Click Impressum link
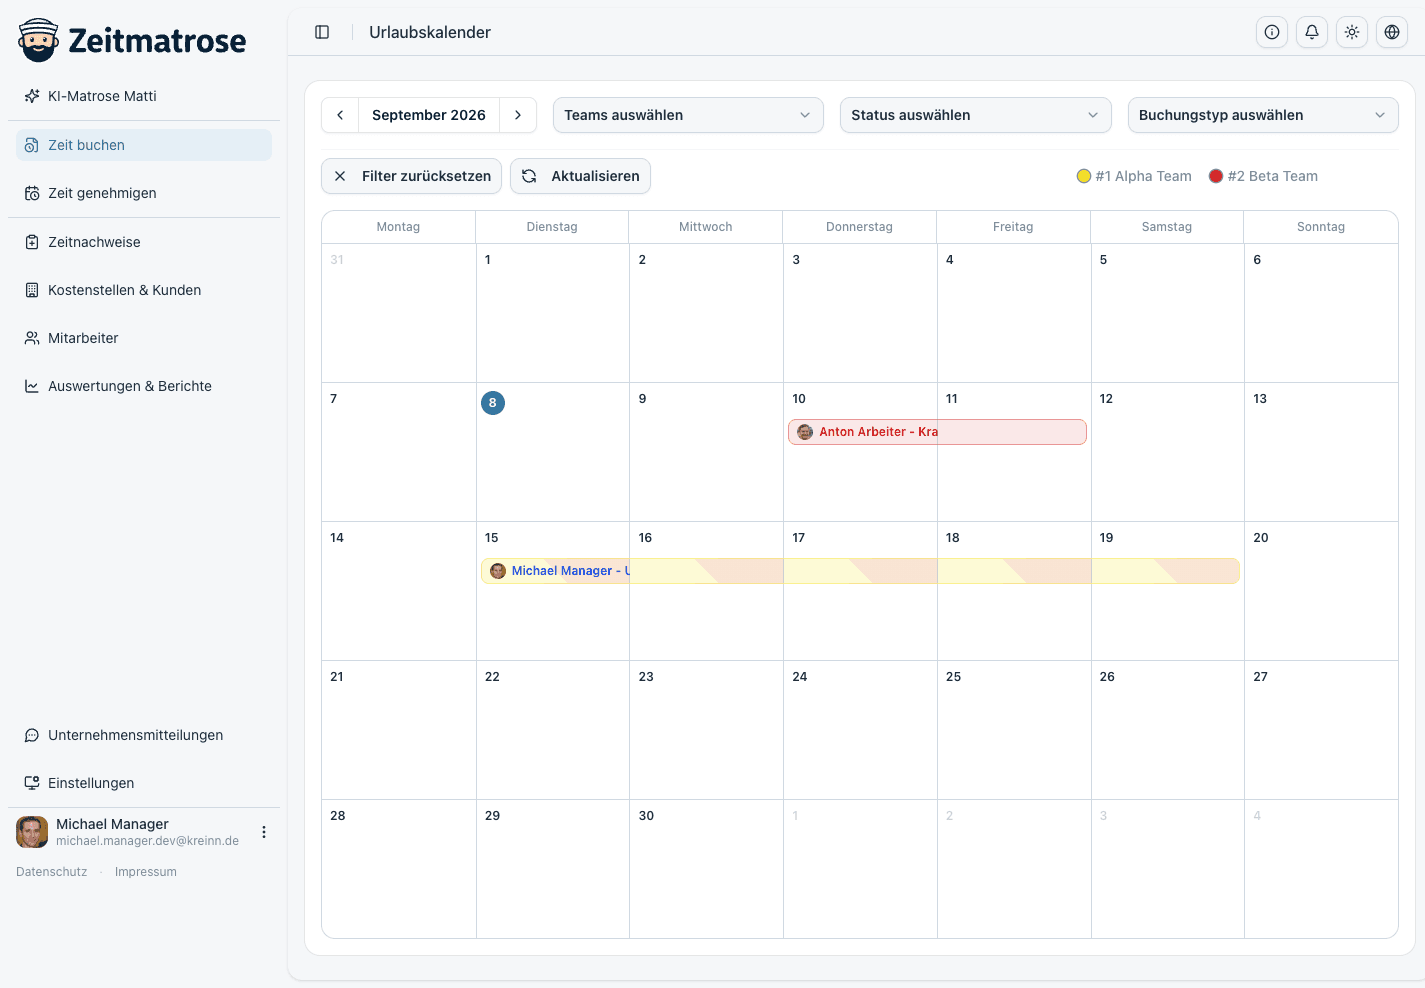This screenshot has width=1425, height=988. pos(146,872)
